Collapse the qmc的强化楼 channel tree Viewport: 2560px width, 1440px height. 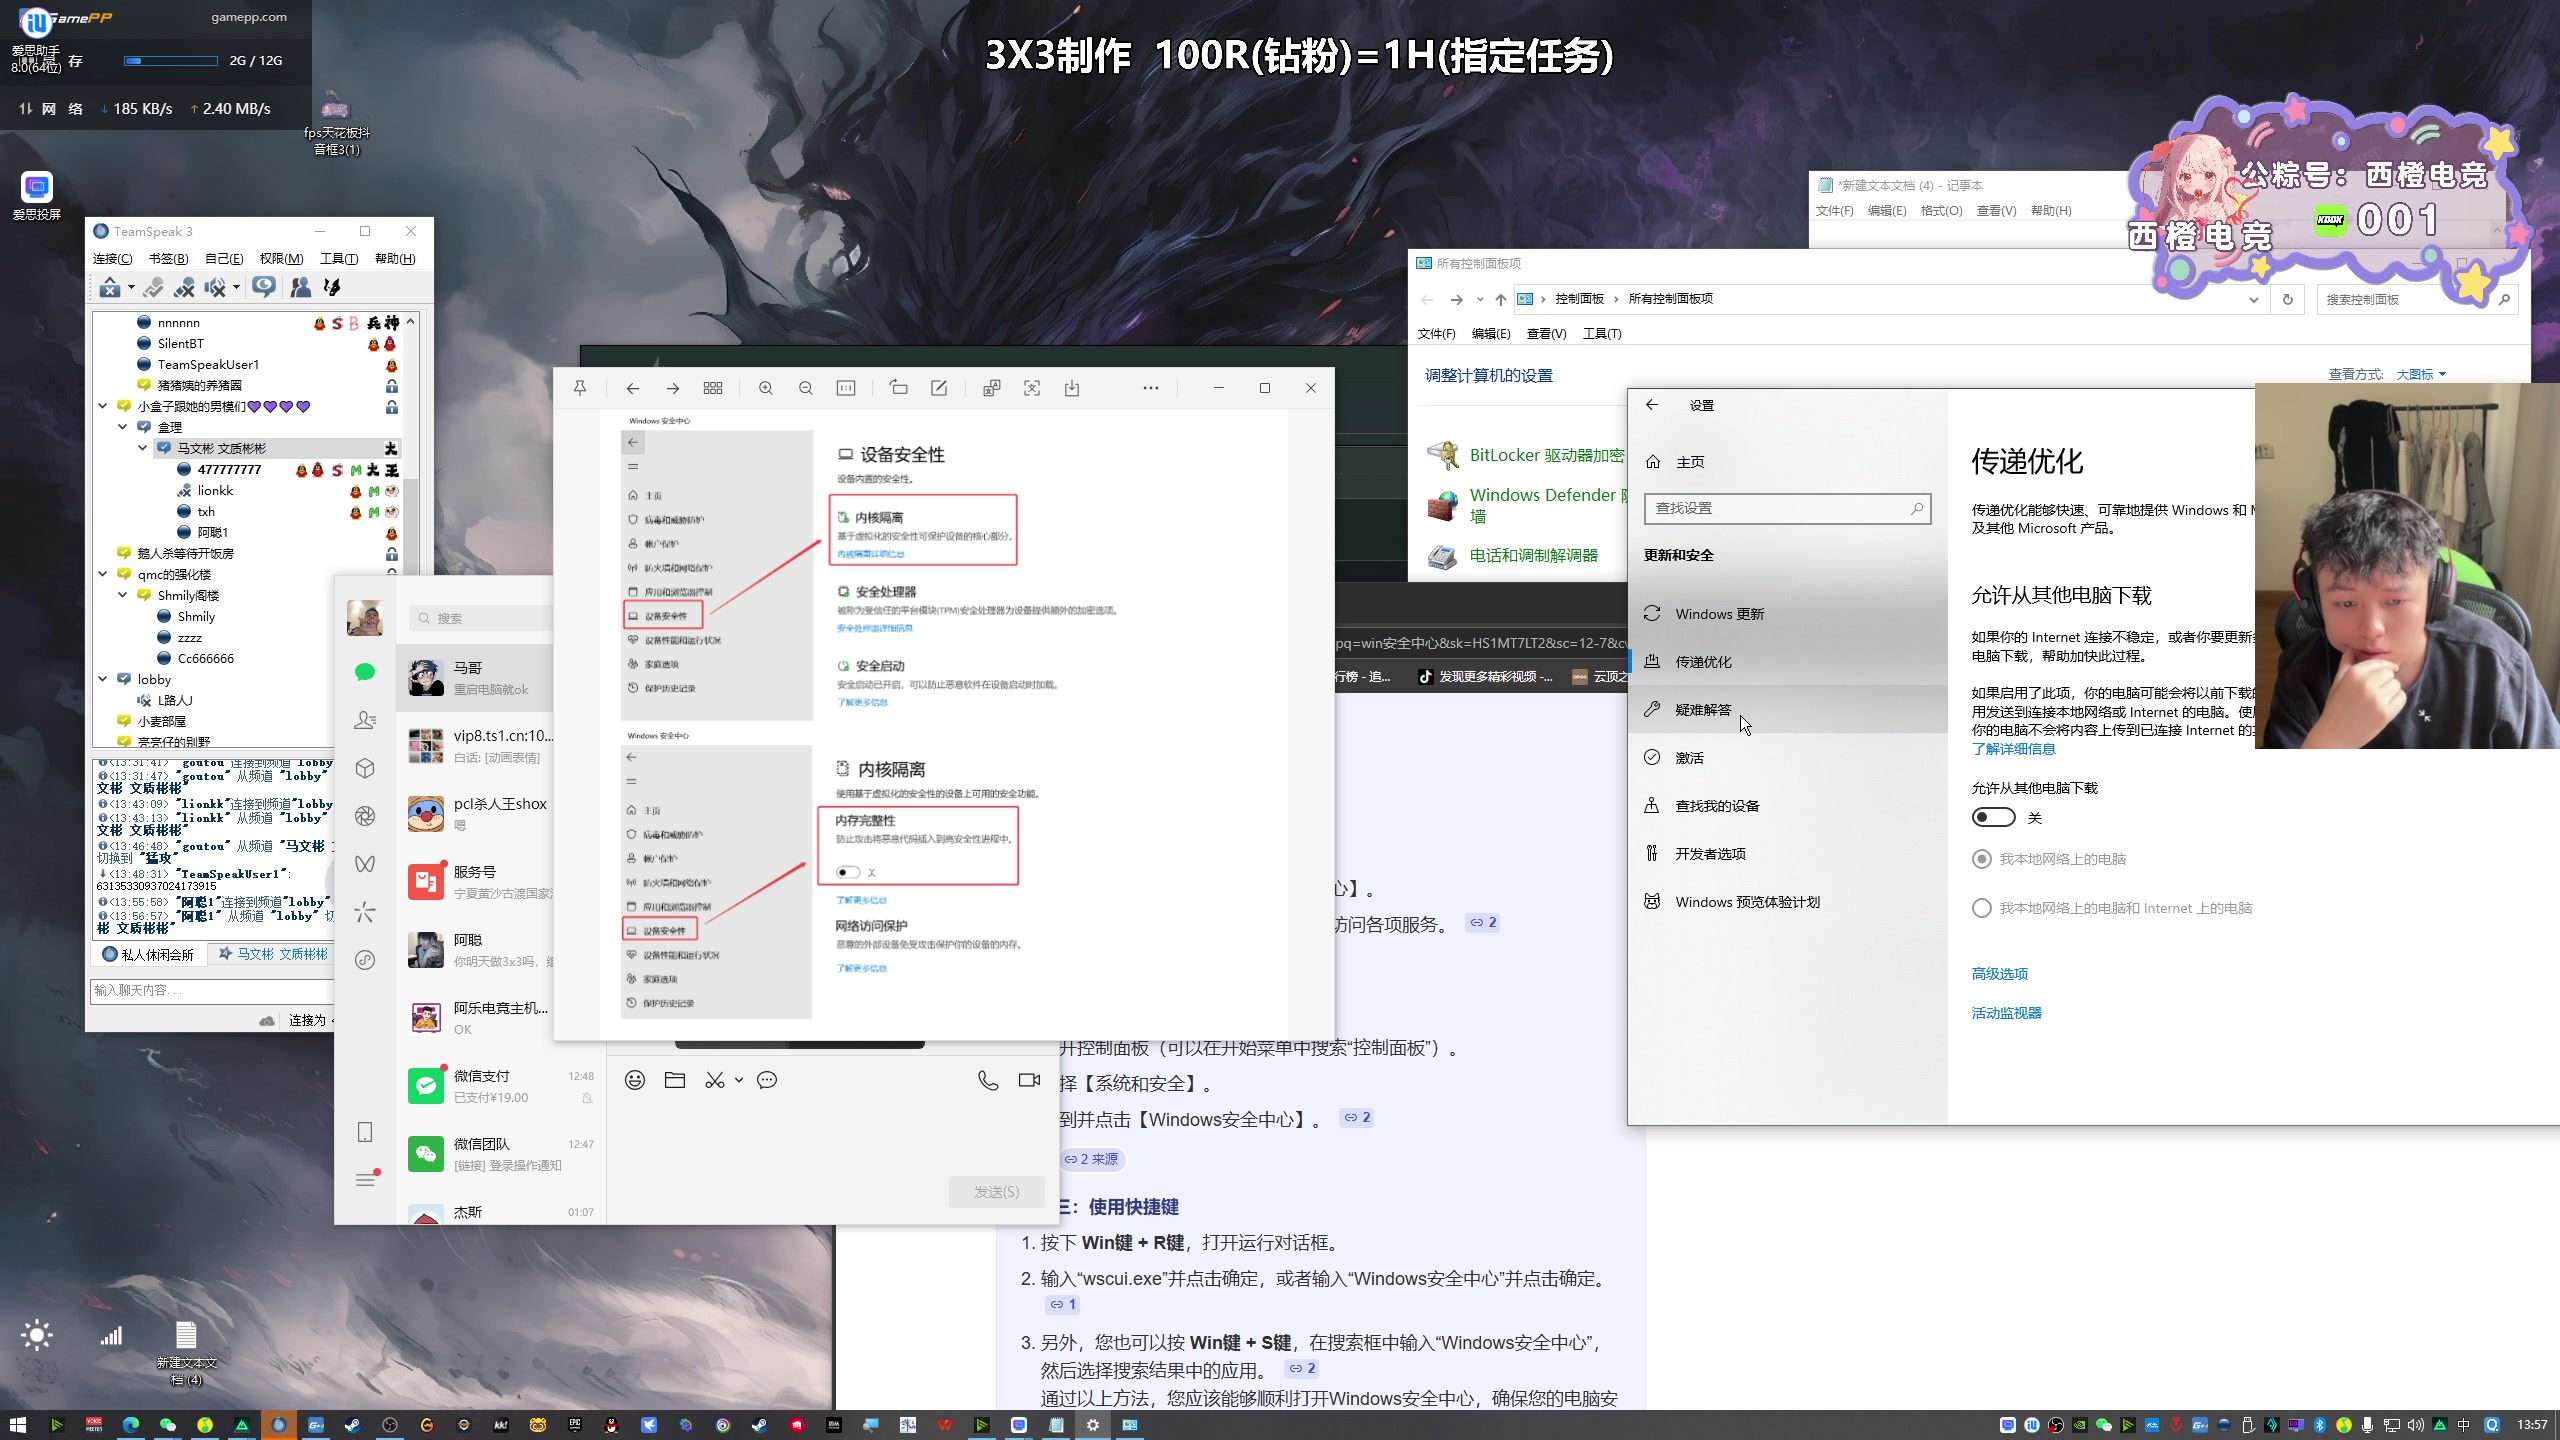pos(103,574)
